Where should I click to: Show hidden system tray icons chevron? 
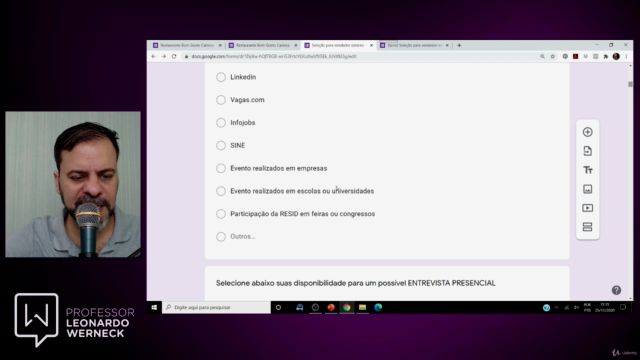tap(556, 307)
